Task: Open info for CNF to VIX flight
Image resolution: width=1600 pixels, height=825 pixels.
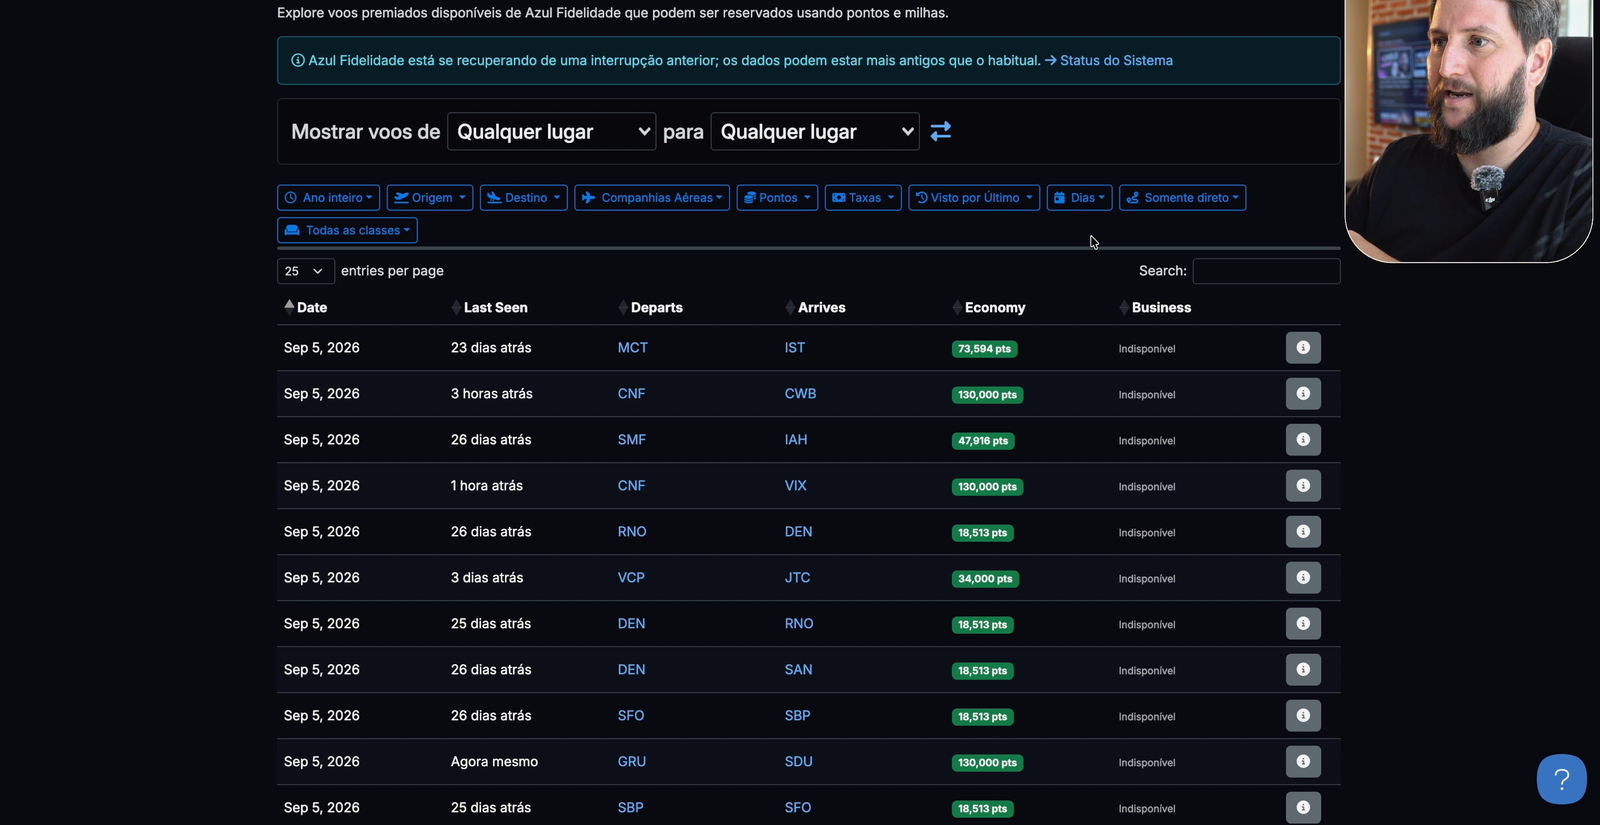Action: 1303,486
